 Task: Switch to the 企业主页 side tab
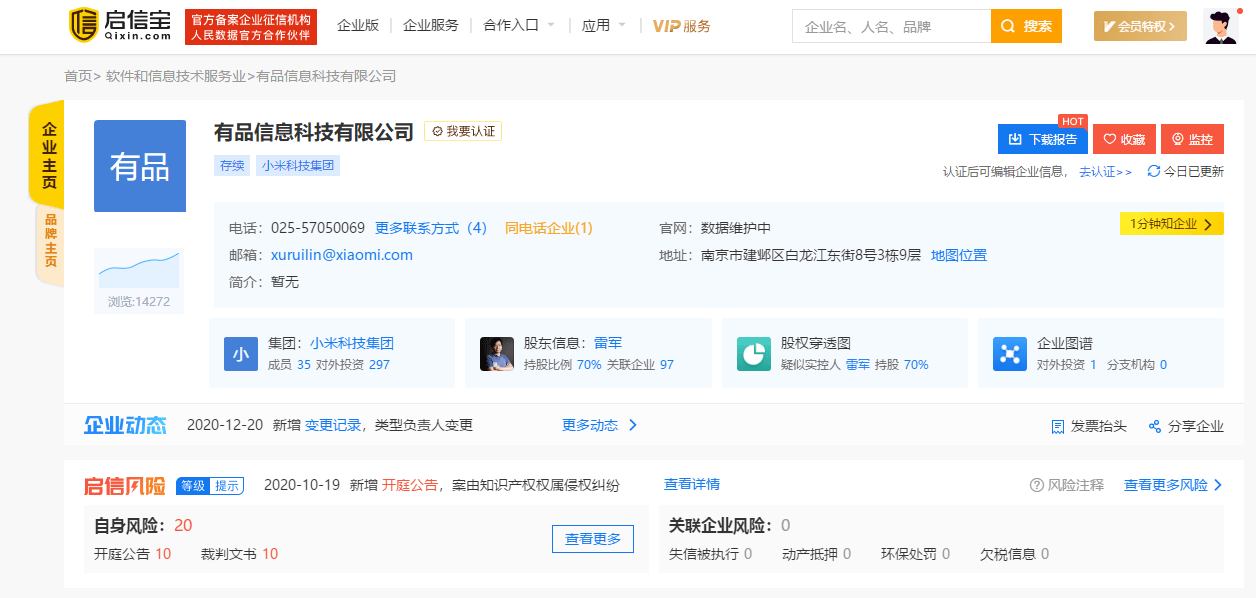coord(49,155)
